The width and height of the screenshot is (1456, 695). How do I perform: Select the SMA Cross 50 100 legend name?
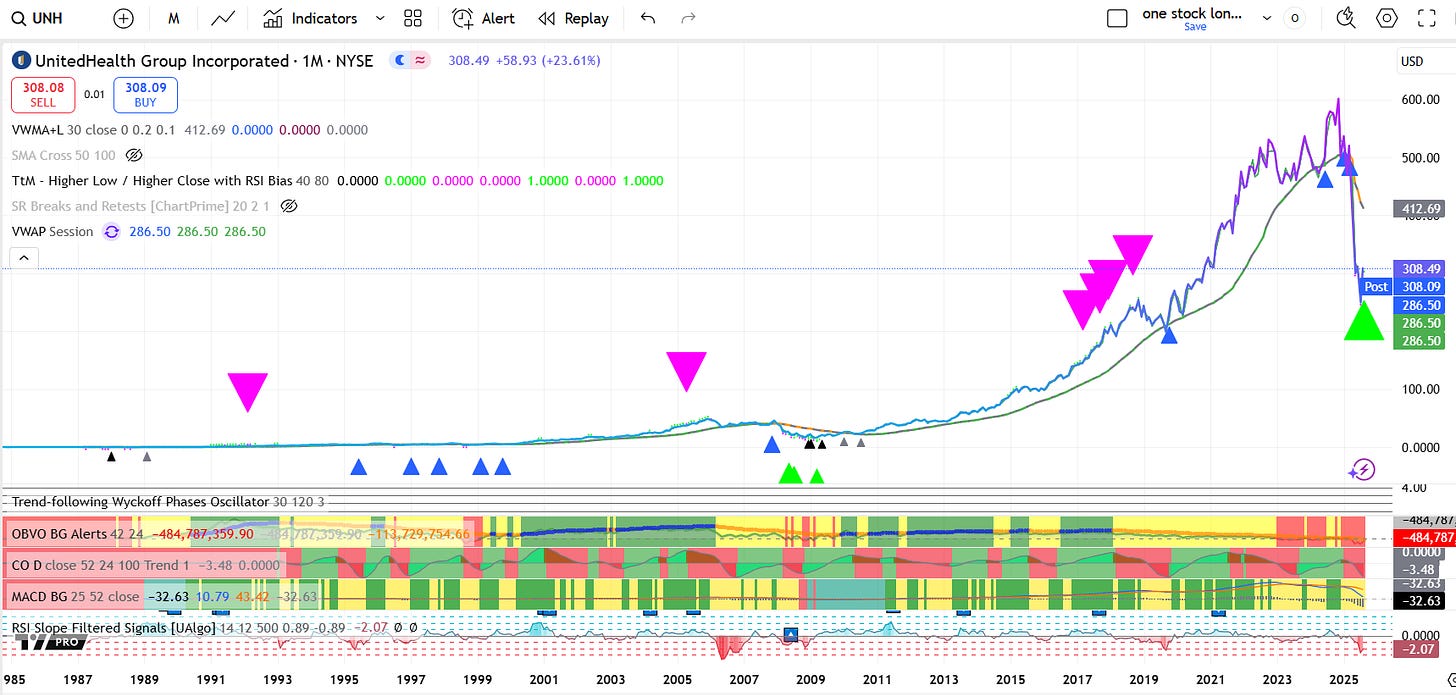(x=63, y=156)
